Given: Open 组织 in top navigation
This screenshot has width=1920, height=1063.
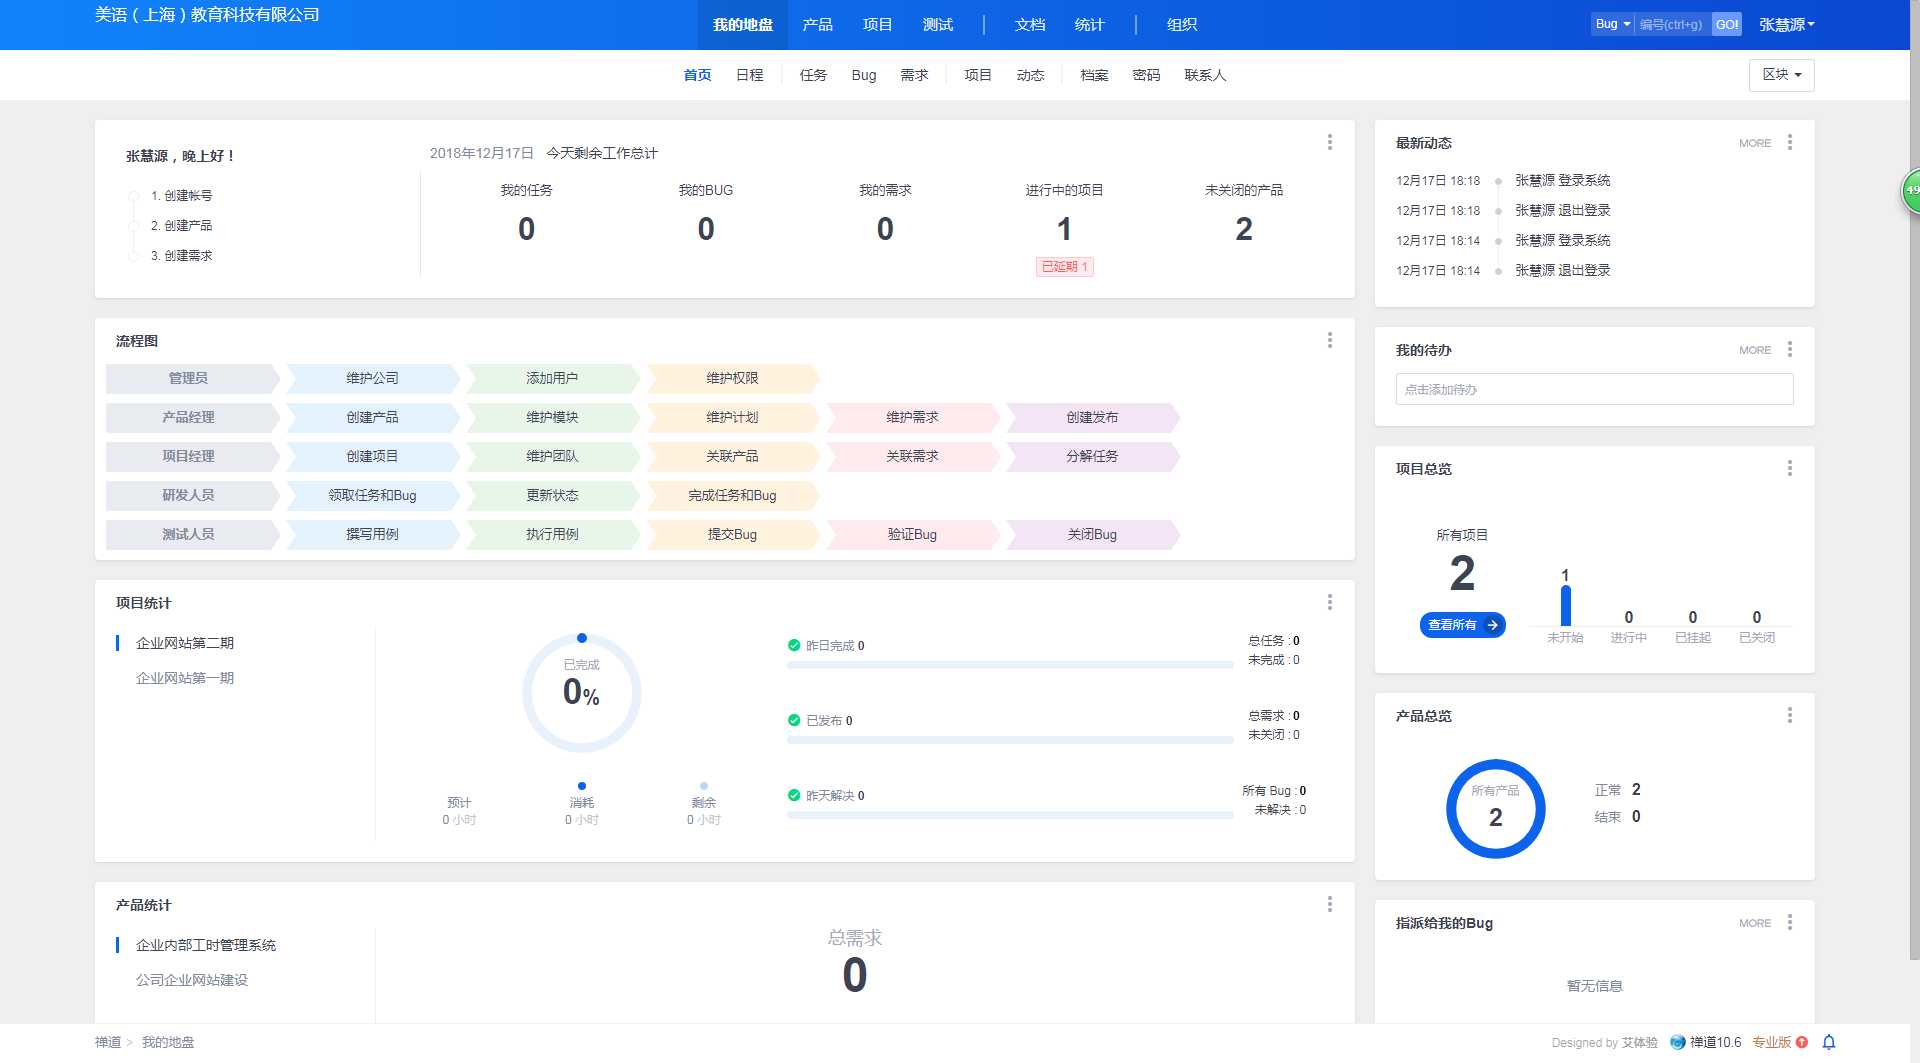Looking at the screenshot, I should 1181,24.
